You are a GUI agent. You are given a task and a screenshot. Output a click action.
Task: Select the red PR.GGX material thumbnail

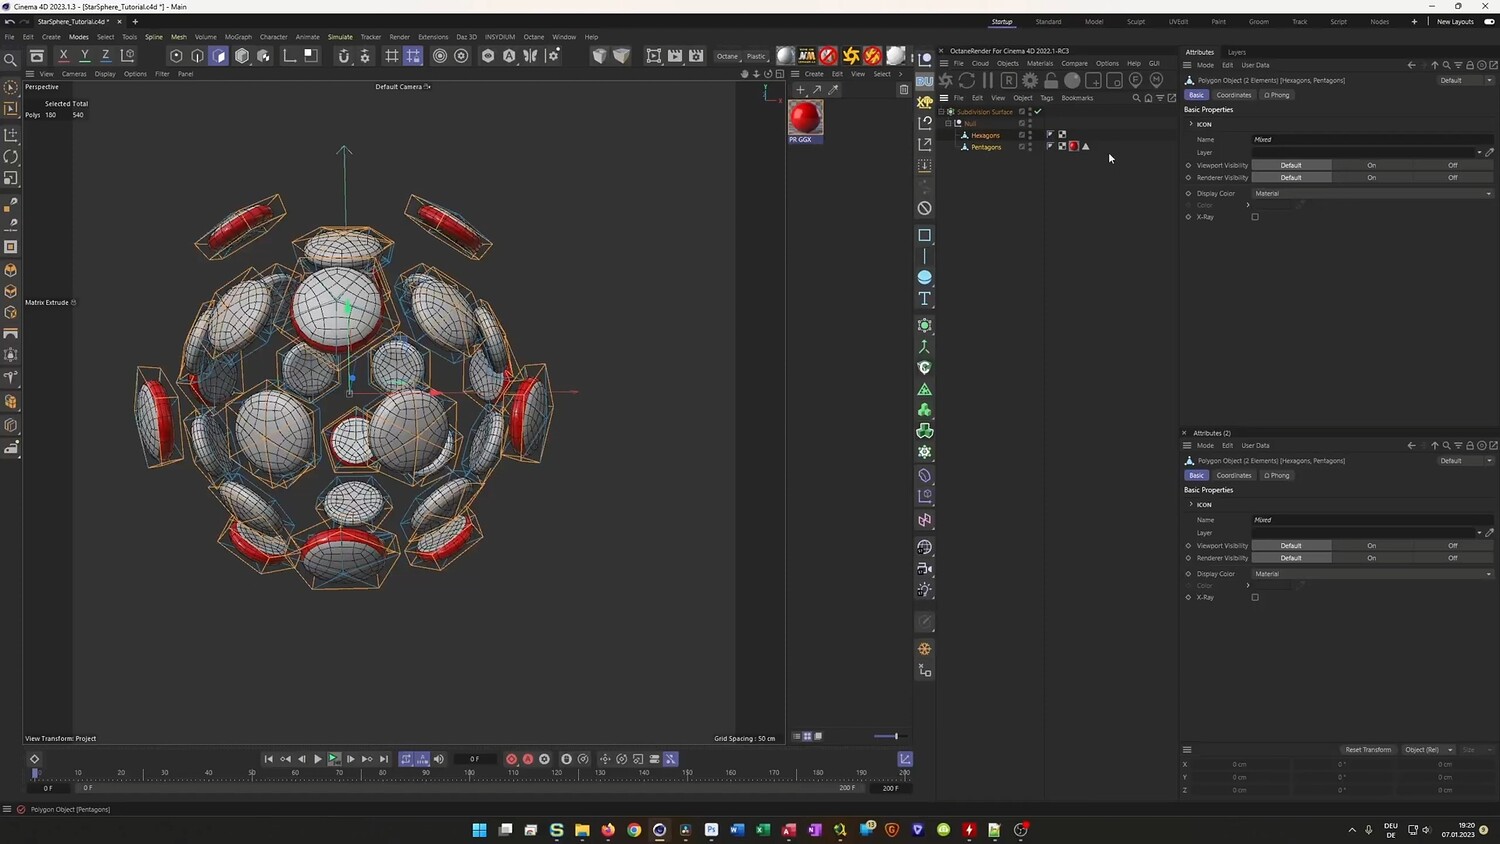(805, 118)
